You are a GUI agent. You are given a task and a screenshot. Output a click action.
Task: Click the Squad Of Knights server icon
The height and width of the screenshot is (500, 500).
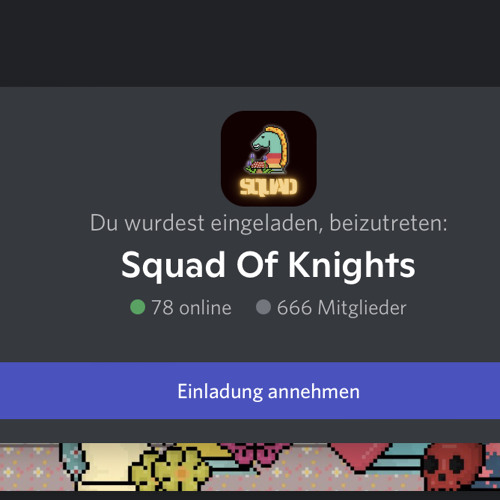tap(268, 158)
